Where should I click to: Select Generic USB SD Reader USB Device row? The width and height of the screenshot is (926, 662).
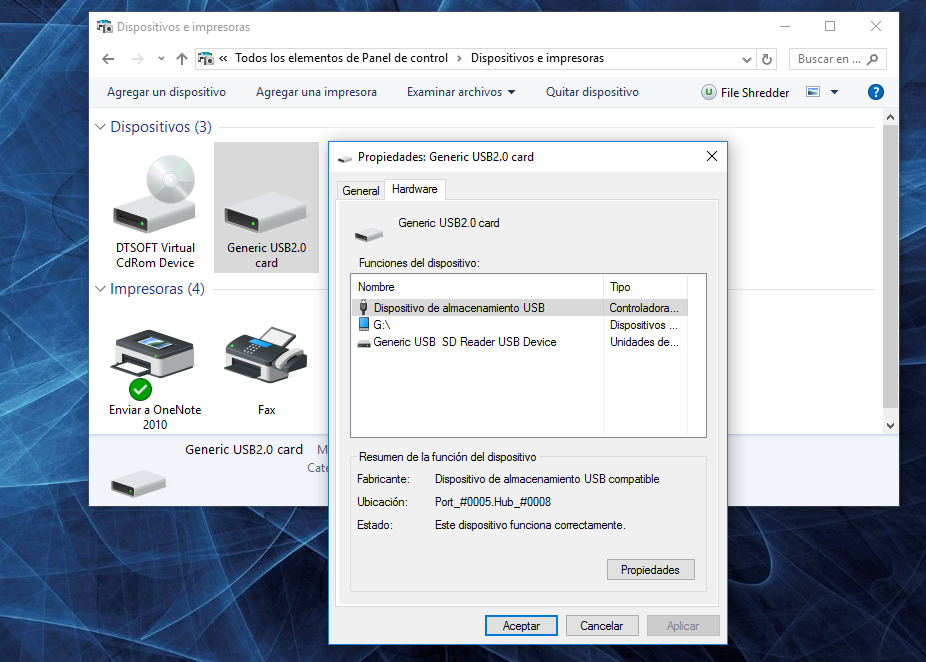click(x=520, y=342)
